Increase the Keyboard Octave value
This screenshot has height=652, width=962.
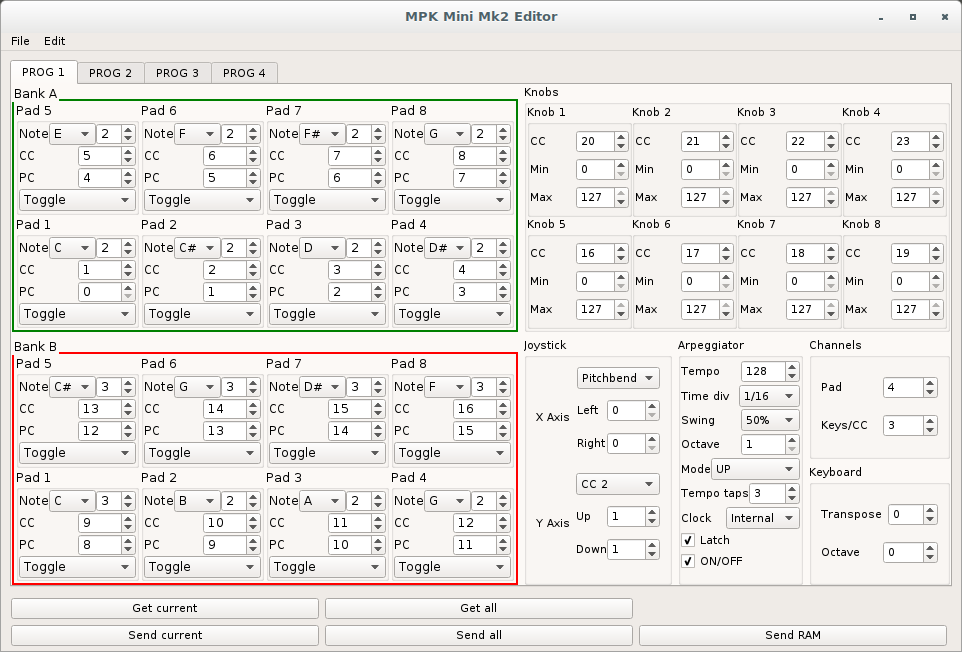click(931, 548)
